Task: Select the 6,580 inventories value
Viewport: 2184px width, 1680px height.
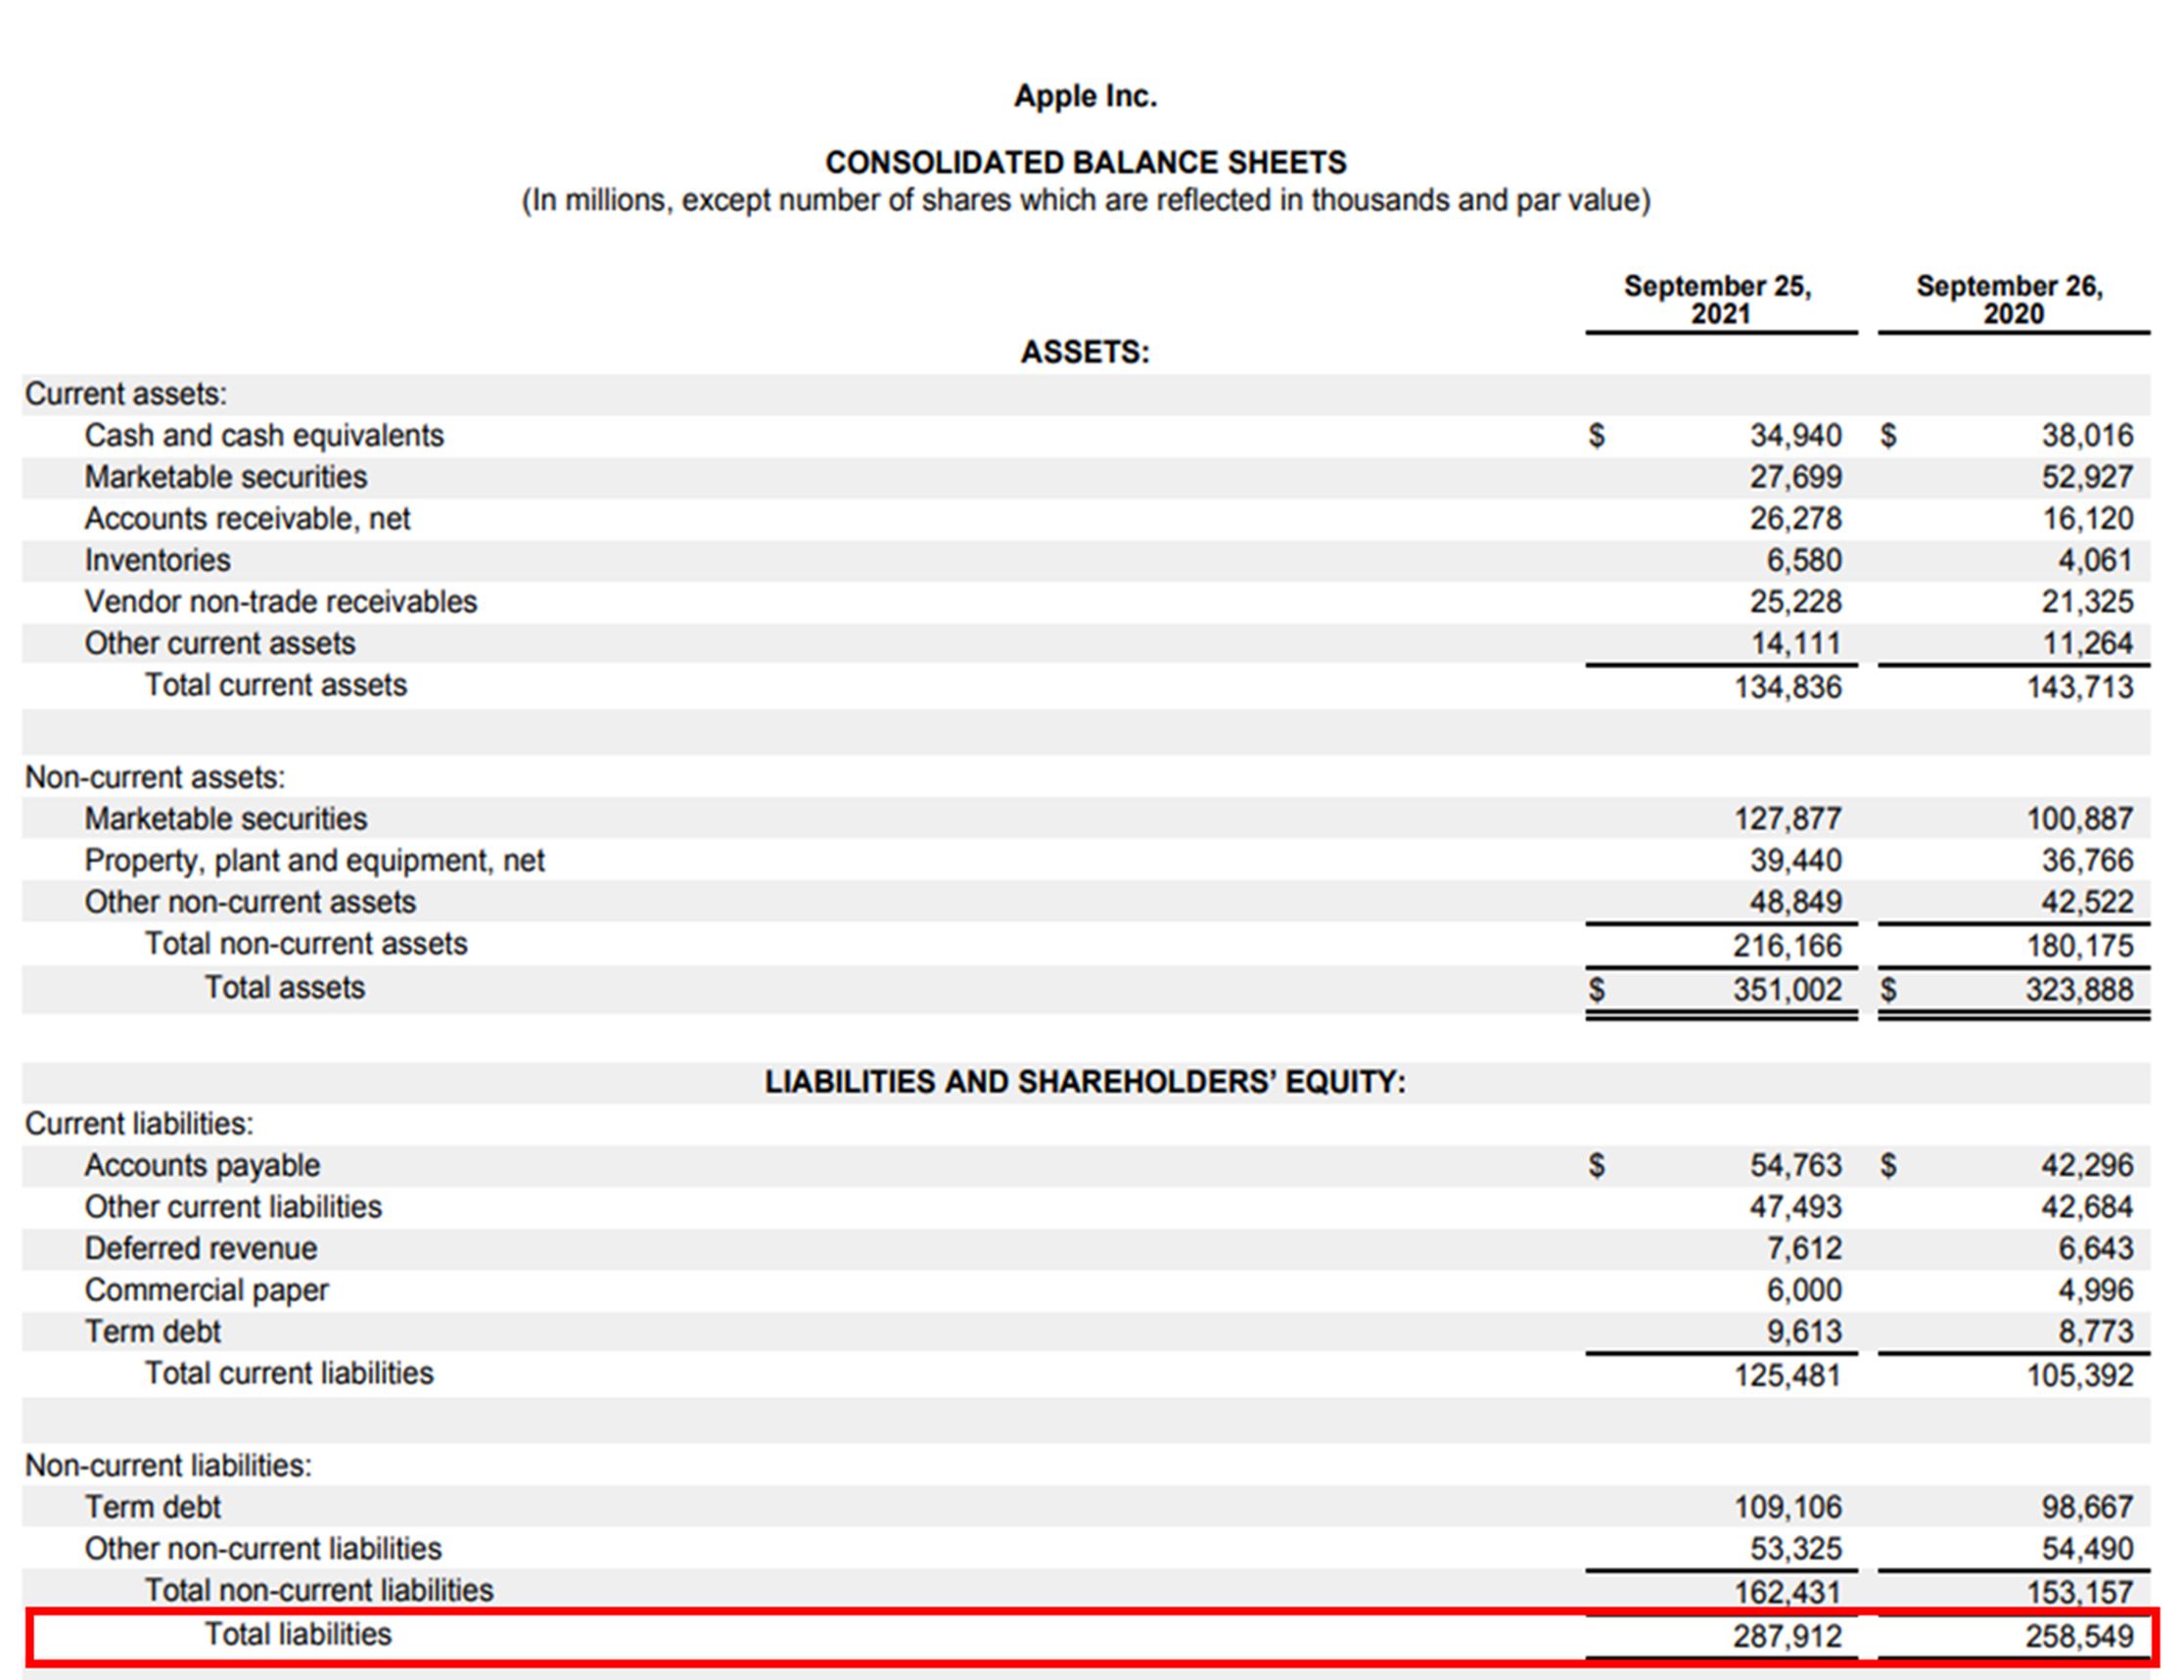Action: coord(1803,560)
